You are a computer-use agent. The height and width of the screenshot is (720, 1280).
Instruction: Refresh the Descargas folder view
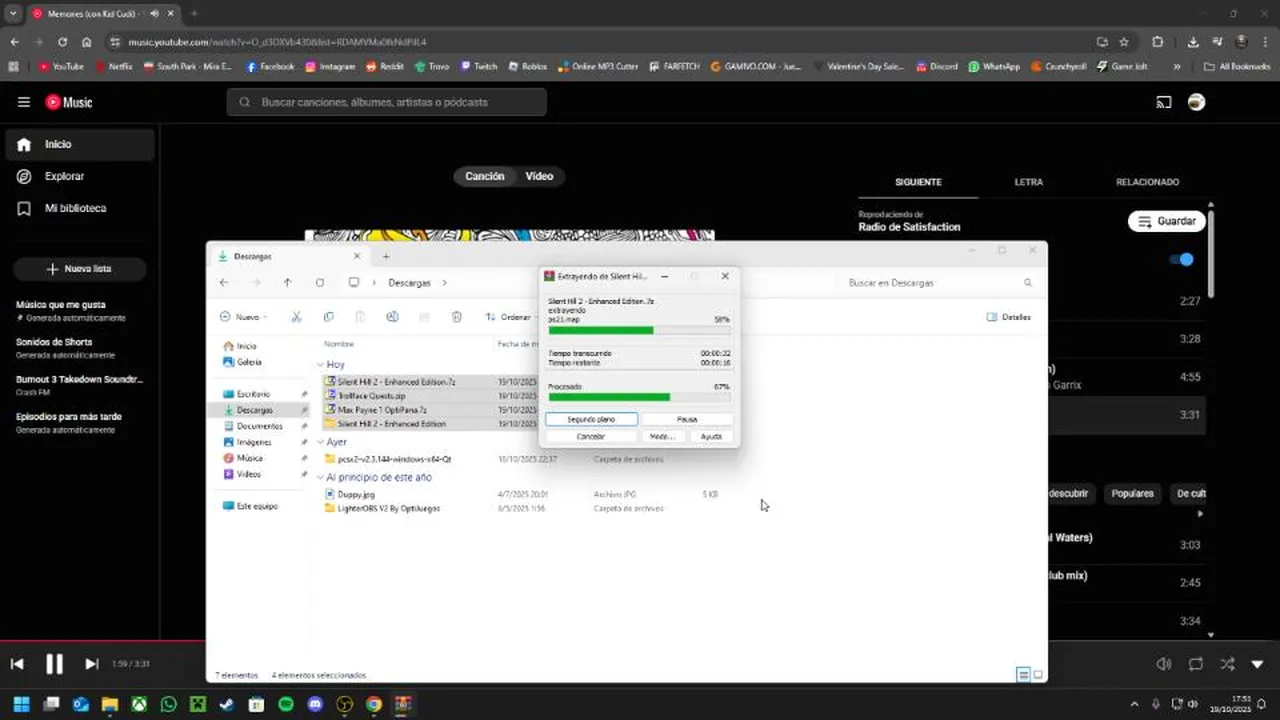[x=320, y=283]
